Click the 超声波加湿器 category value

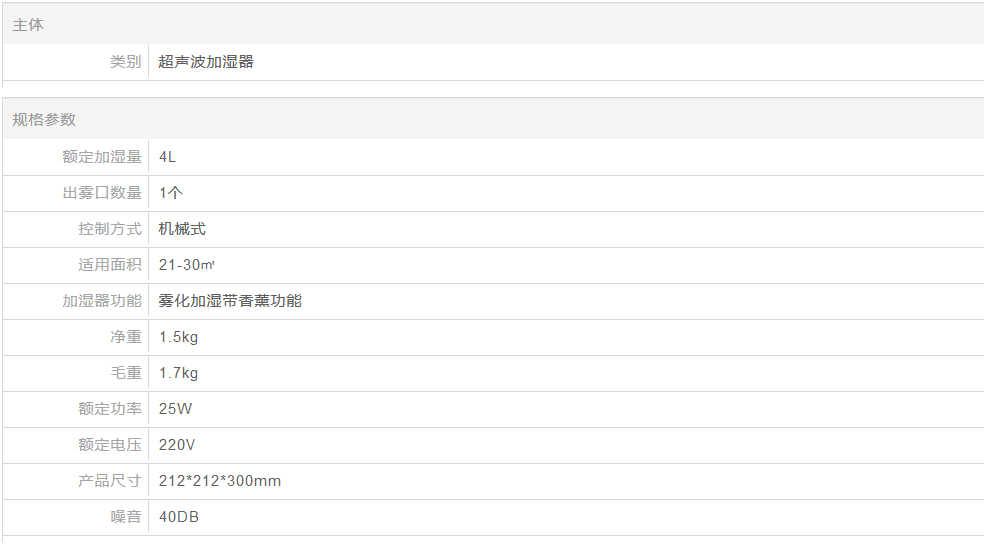pos(206,61)
